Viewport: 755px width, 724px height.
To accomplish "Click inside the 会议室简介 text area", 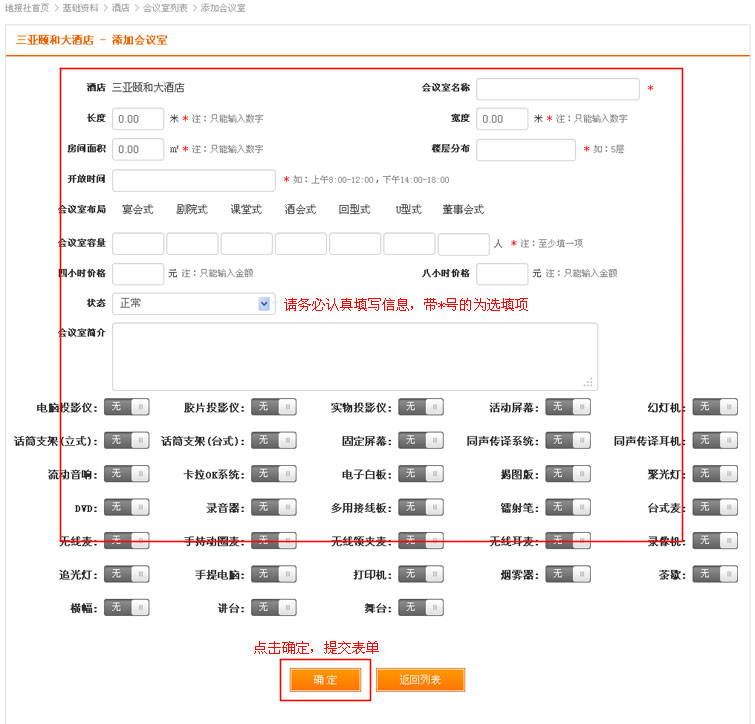I will tap(354, 356).
